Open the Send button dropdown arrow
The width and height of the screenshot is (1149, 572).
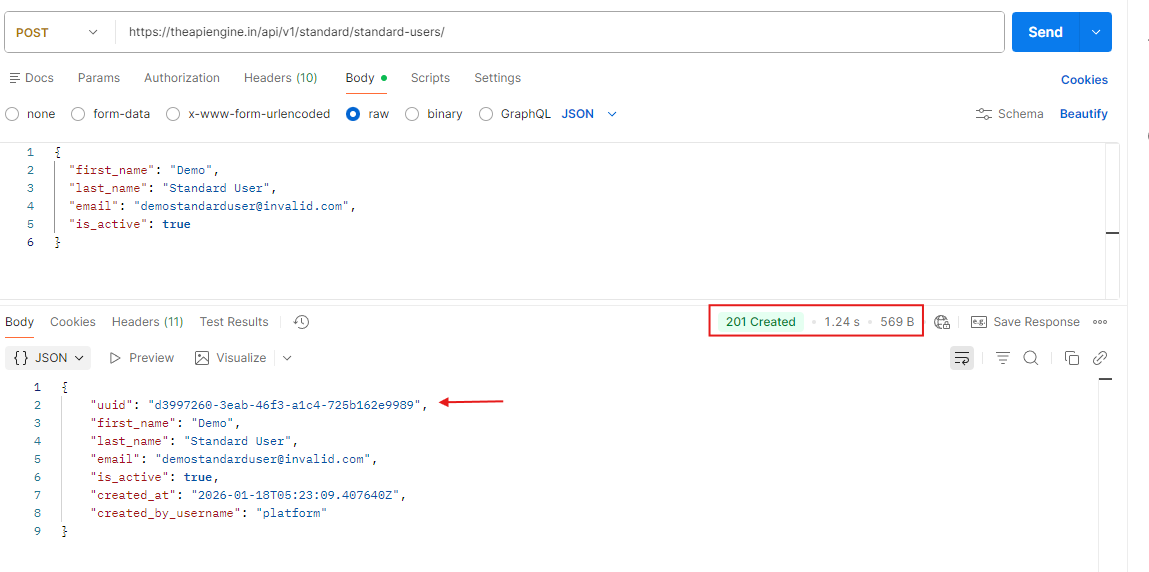[x=1097, y=32]
